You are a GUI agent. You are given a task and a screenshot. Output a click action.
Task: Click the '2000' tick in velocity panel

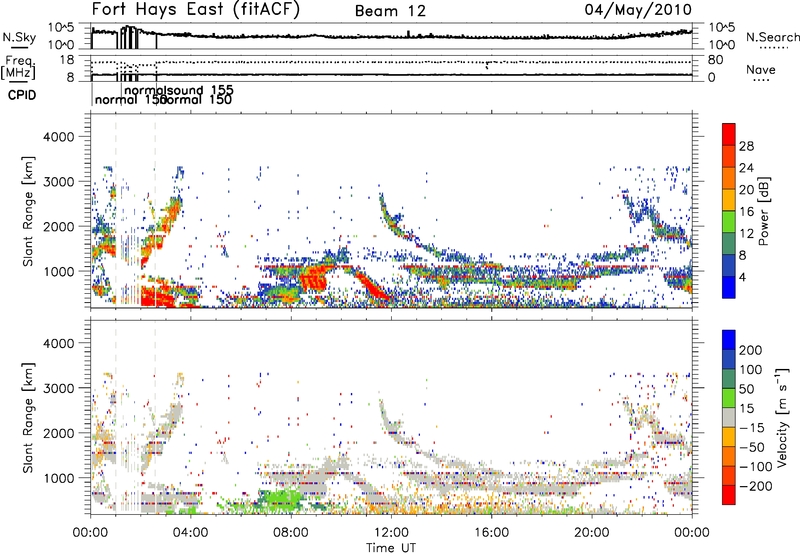[58, 433]
